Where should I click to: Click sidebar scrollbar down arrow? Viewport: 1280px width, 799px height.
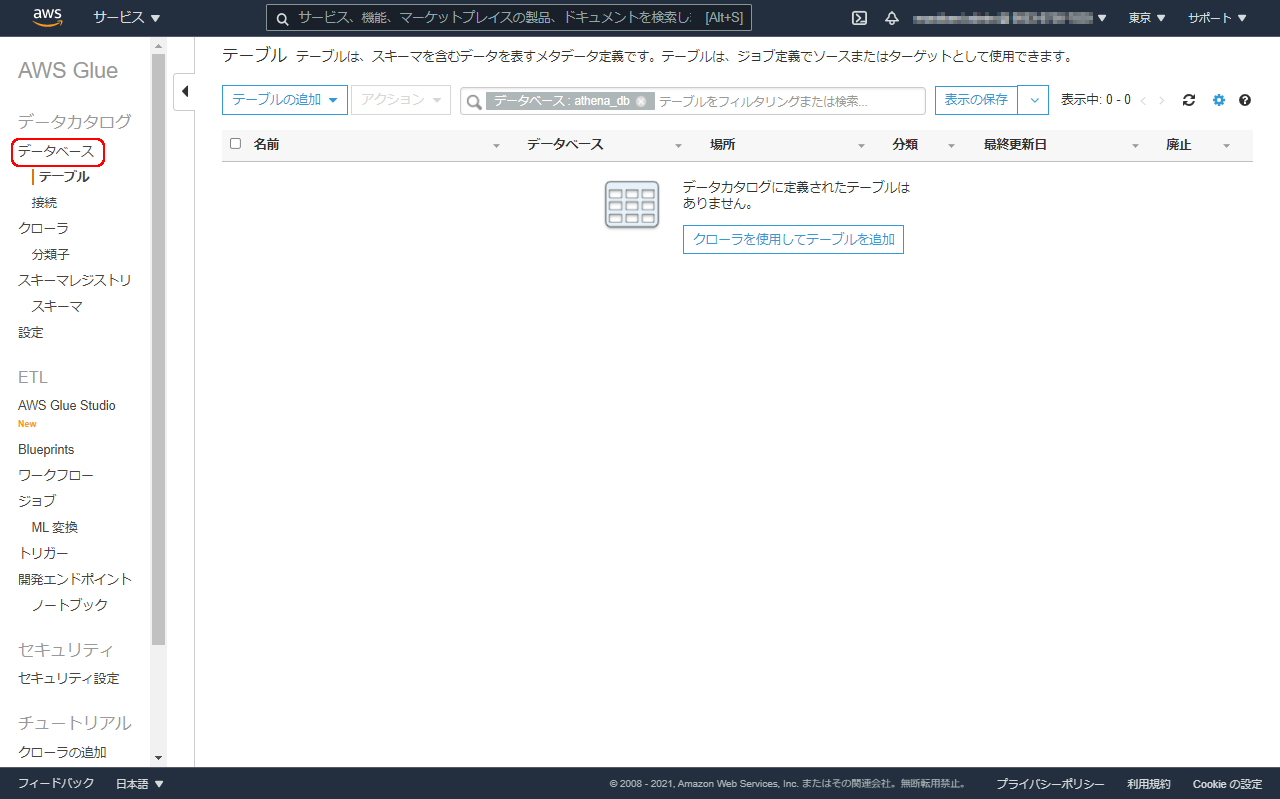click(158, 759)
